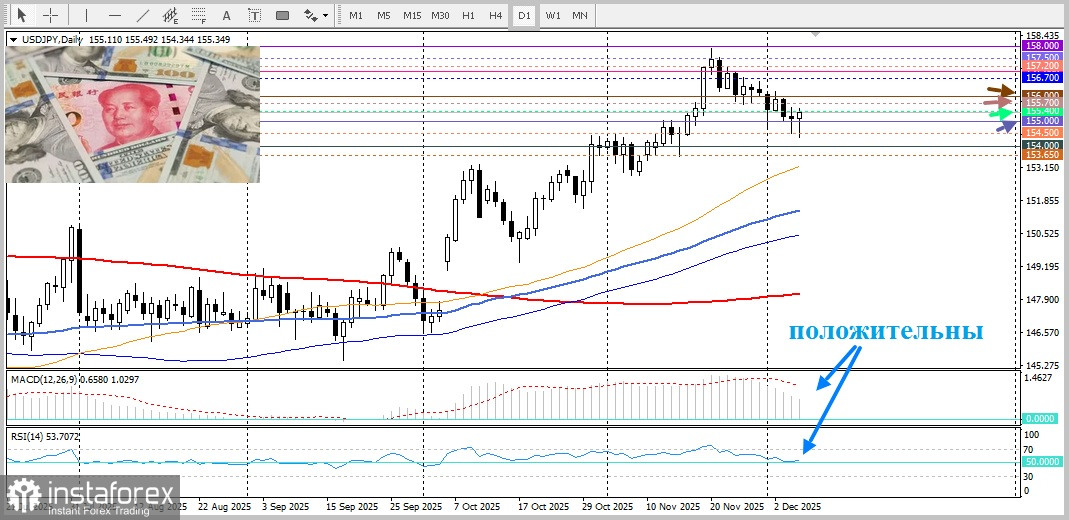This screenshot has width=1069, height=520.
Task: Click the 2 Dec 2025 date label
Action: pyautogui.click(x=797, y=508)
